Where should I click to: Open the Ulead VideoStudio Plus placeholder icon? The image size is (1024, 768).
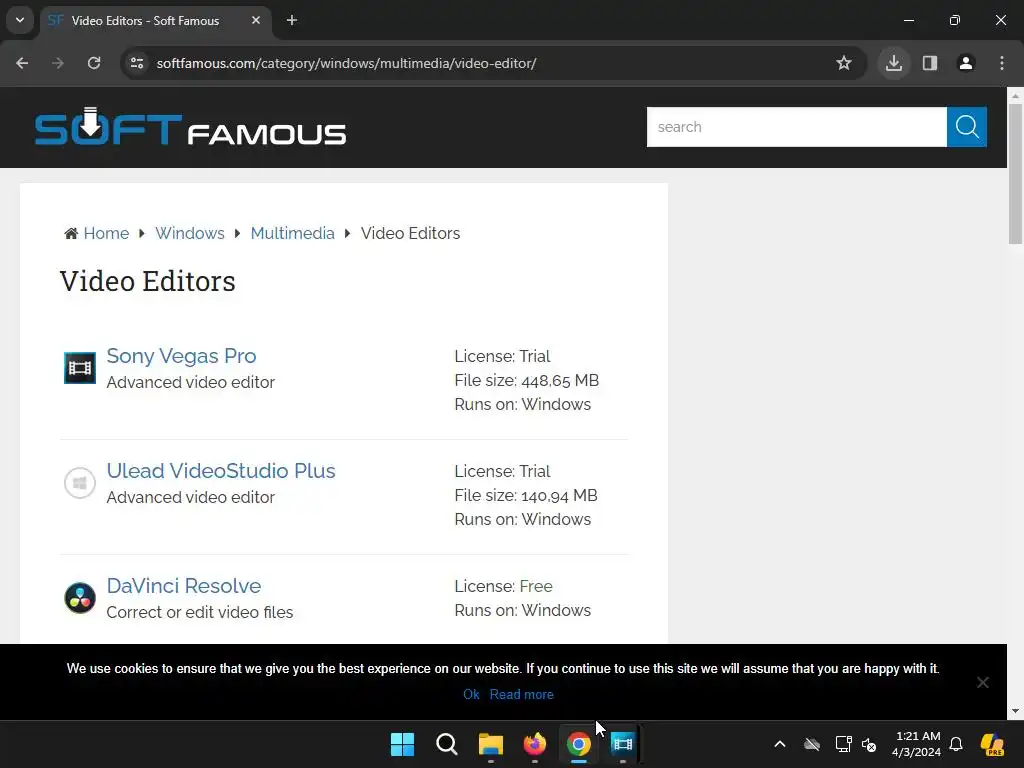[x=80, y=483]
